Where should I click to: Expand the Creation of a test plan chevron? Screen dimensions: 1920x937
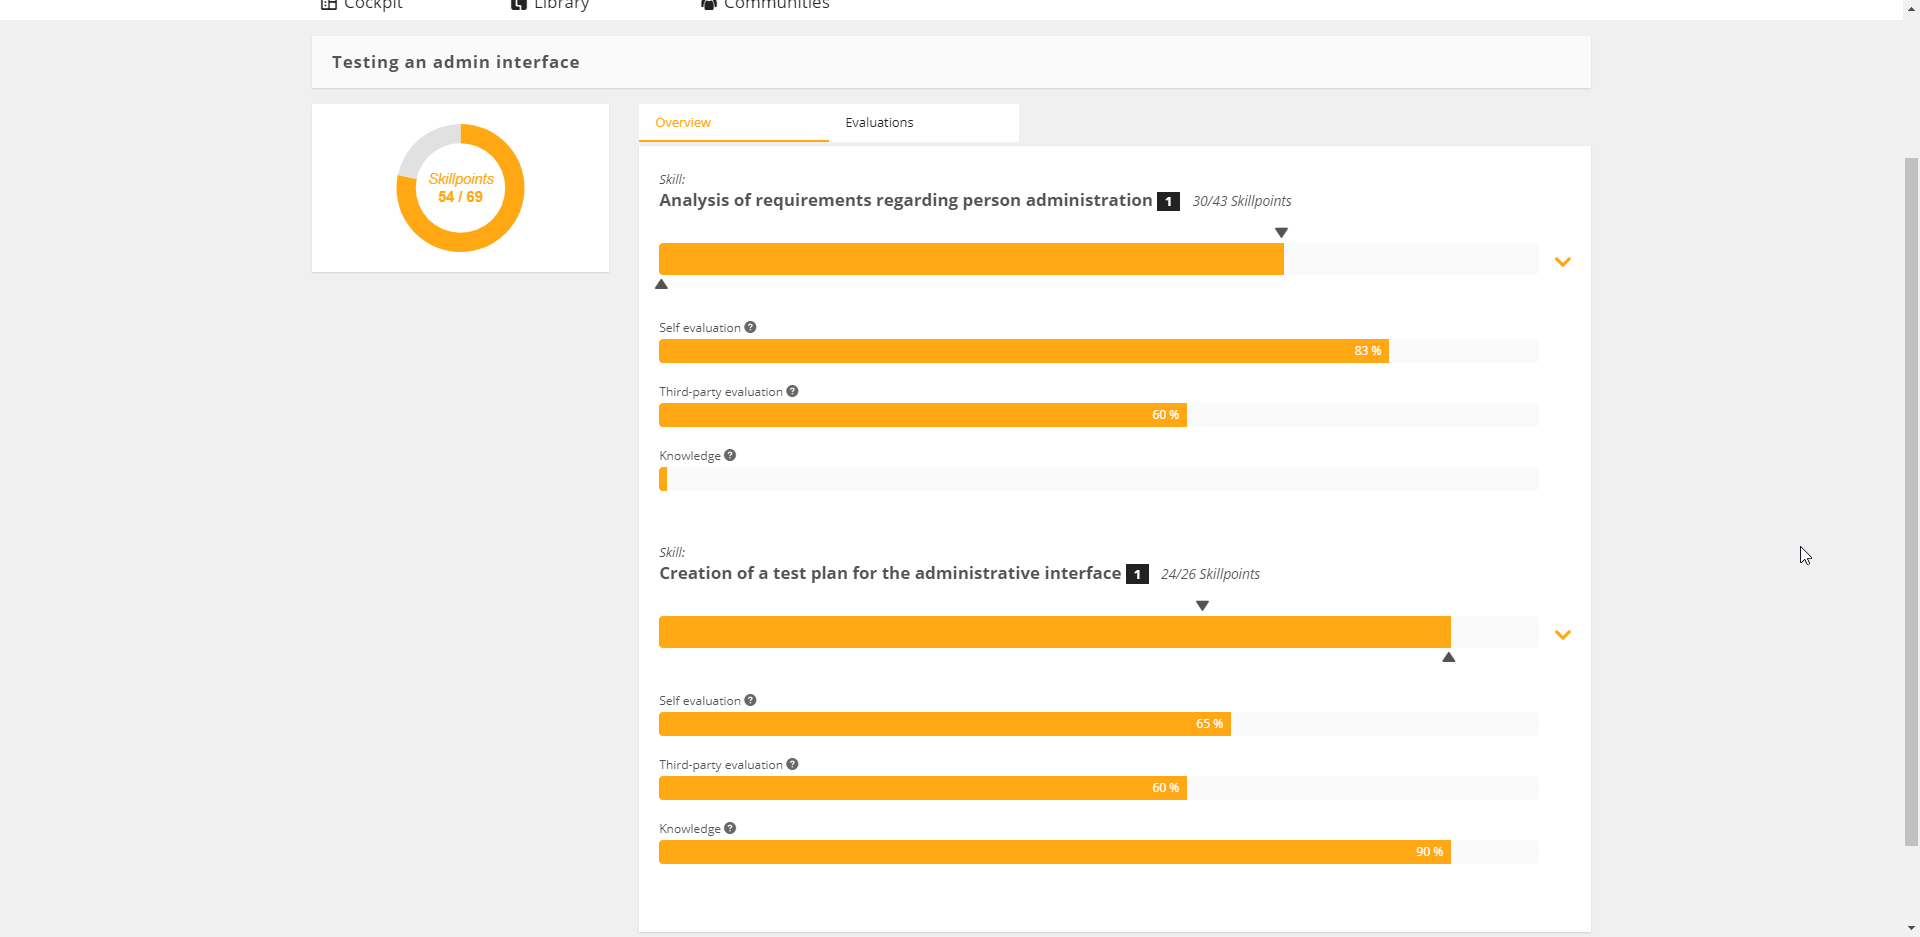[1562, 635]
